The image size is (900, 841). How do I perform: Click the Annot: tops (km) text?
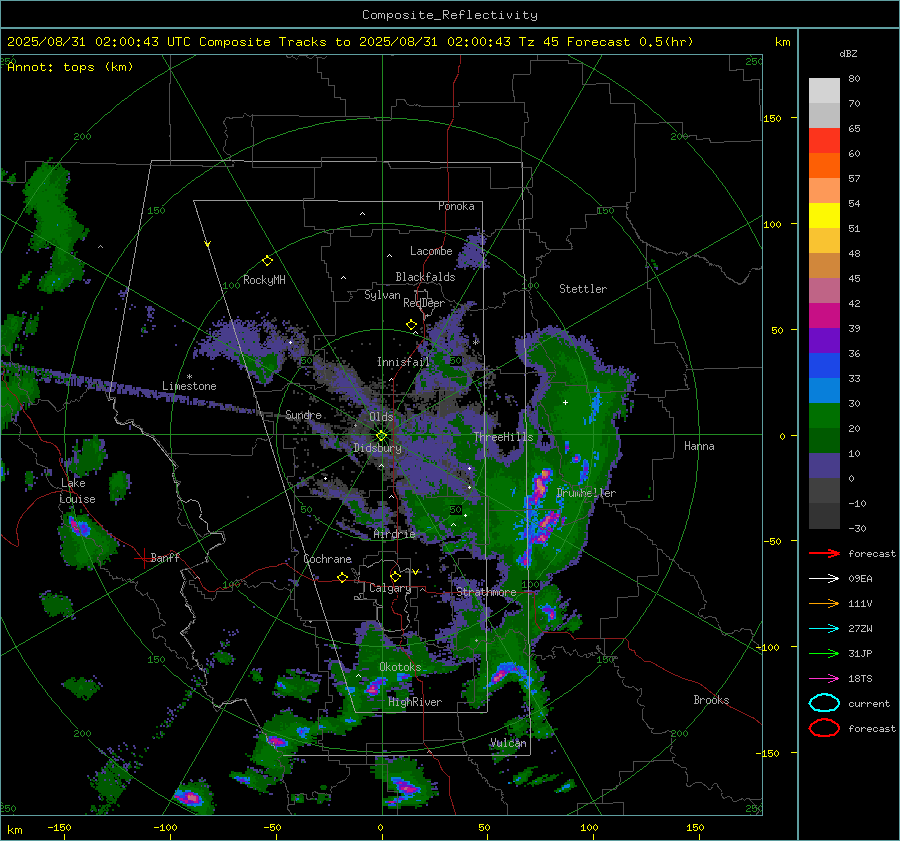pos(70,67)
